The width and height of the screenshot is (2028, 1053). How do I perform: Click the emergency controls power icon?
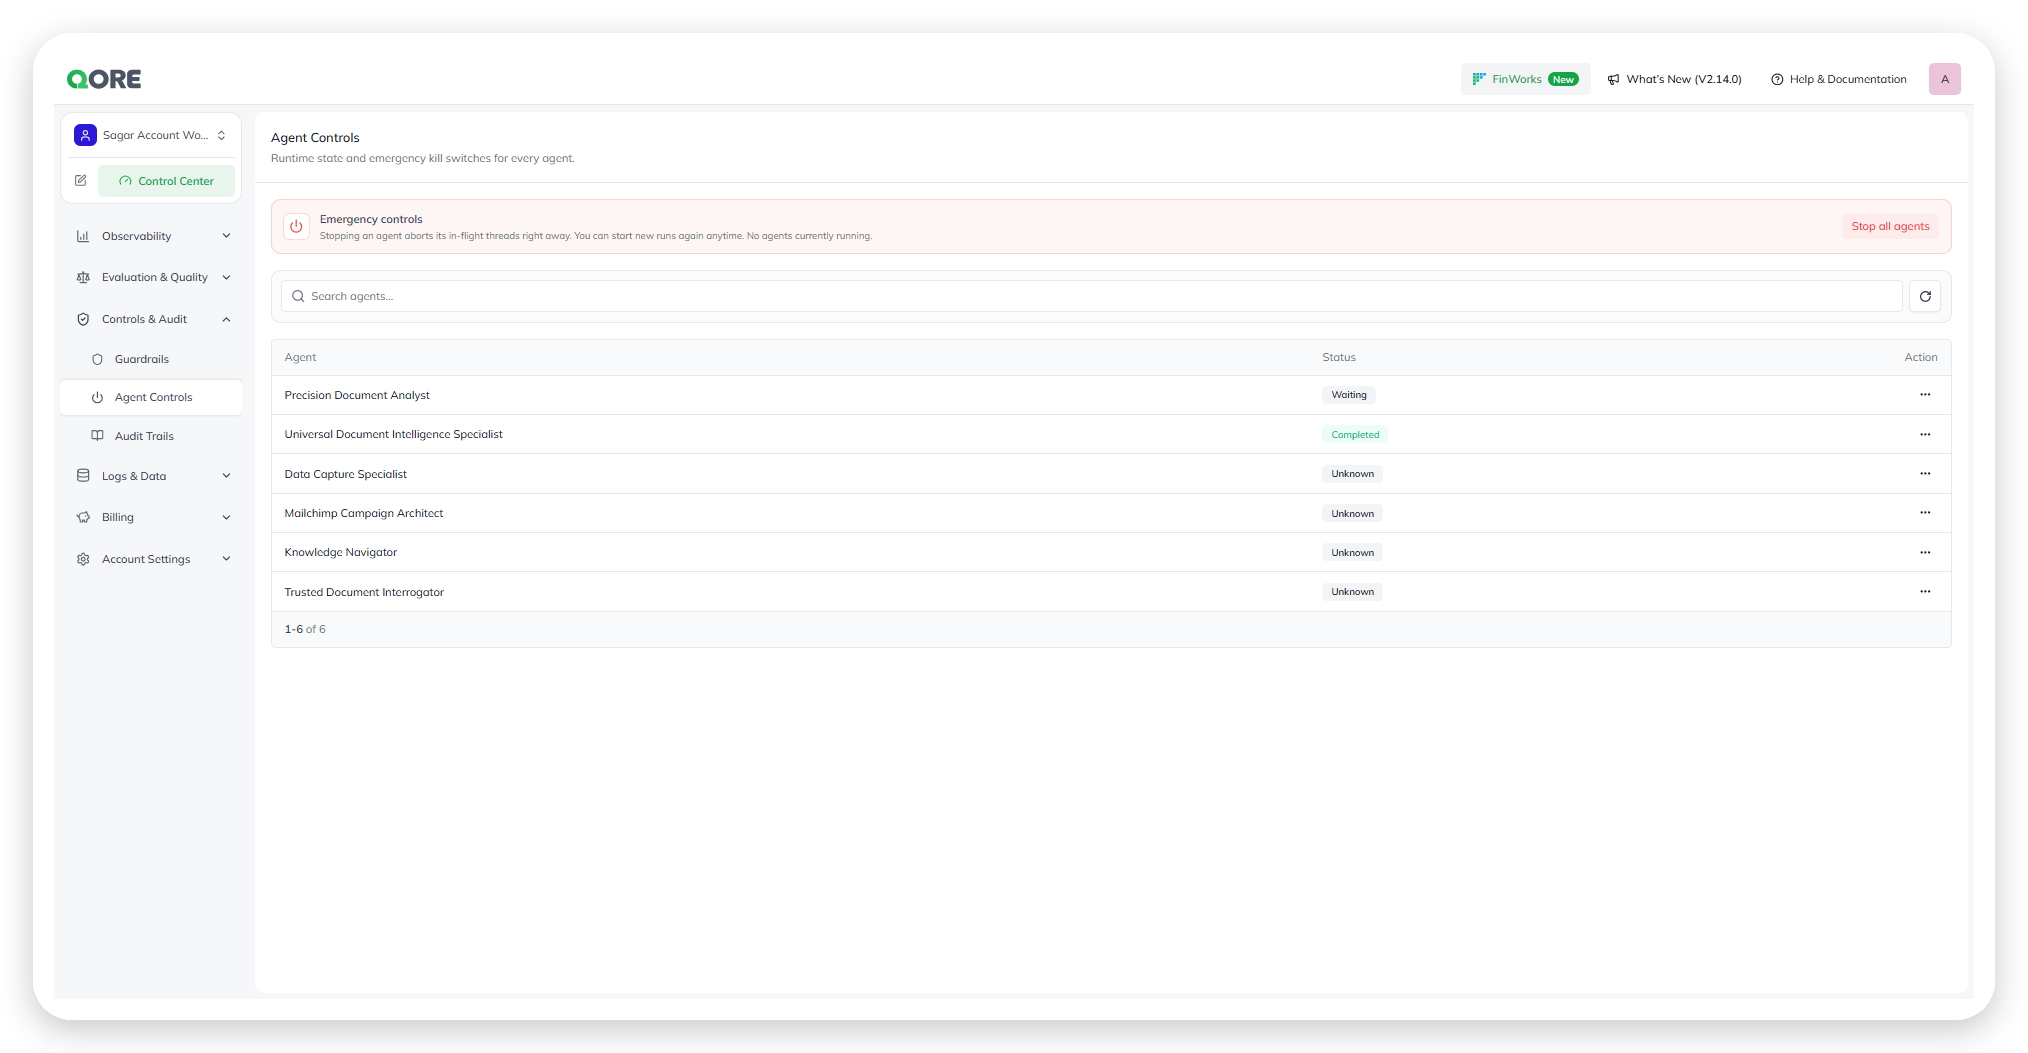coord(296,227)
